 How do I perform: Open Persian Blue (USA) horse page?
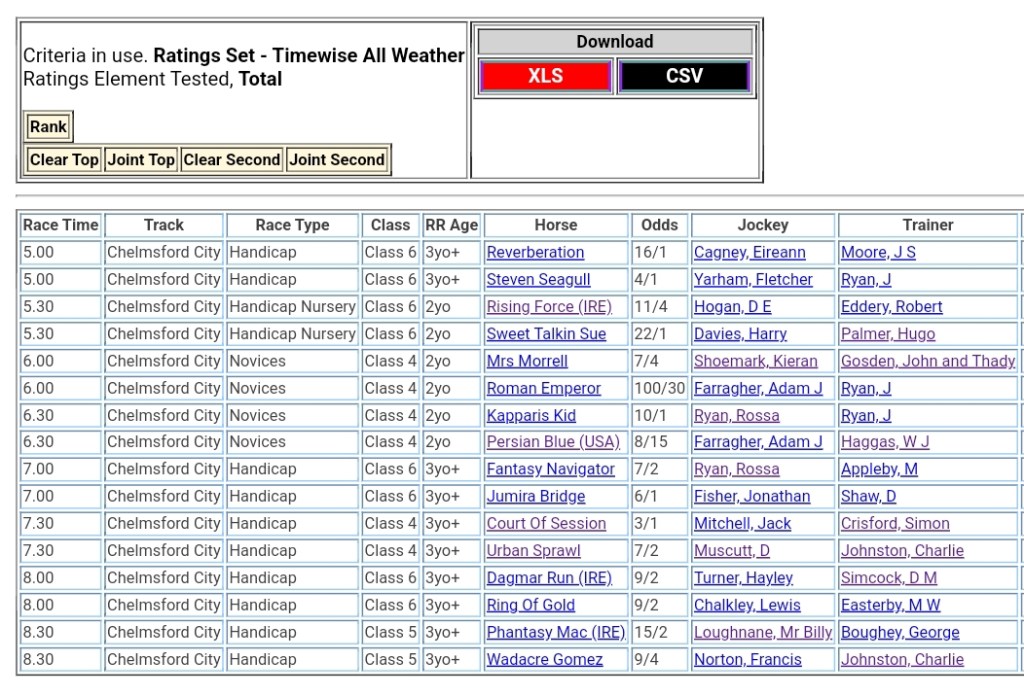pos(553,442)
